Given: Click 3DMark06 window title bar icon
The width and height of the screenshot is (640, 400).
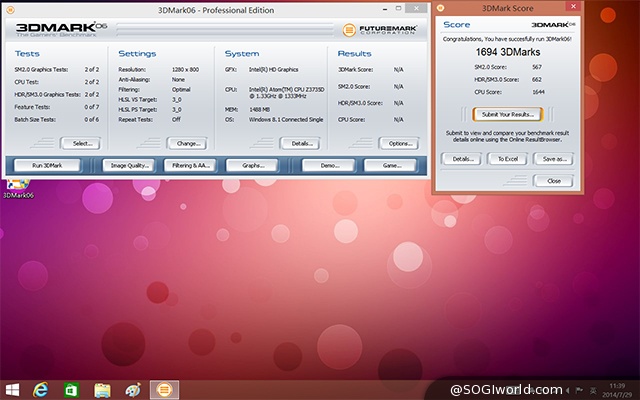Looking at the screenshot, I should point(10,10).
